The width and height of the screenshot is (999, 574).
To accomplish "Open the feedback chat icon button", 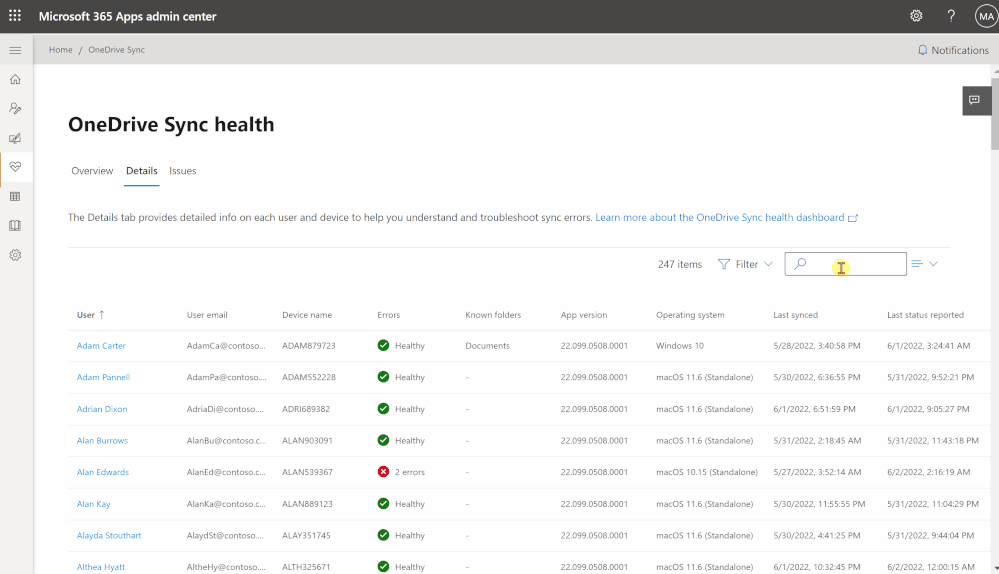I will point(976,100).
